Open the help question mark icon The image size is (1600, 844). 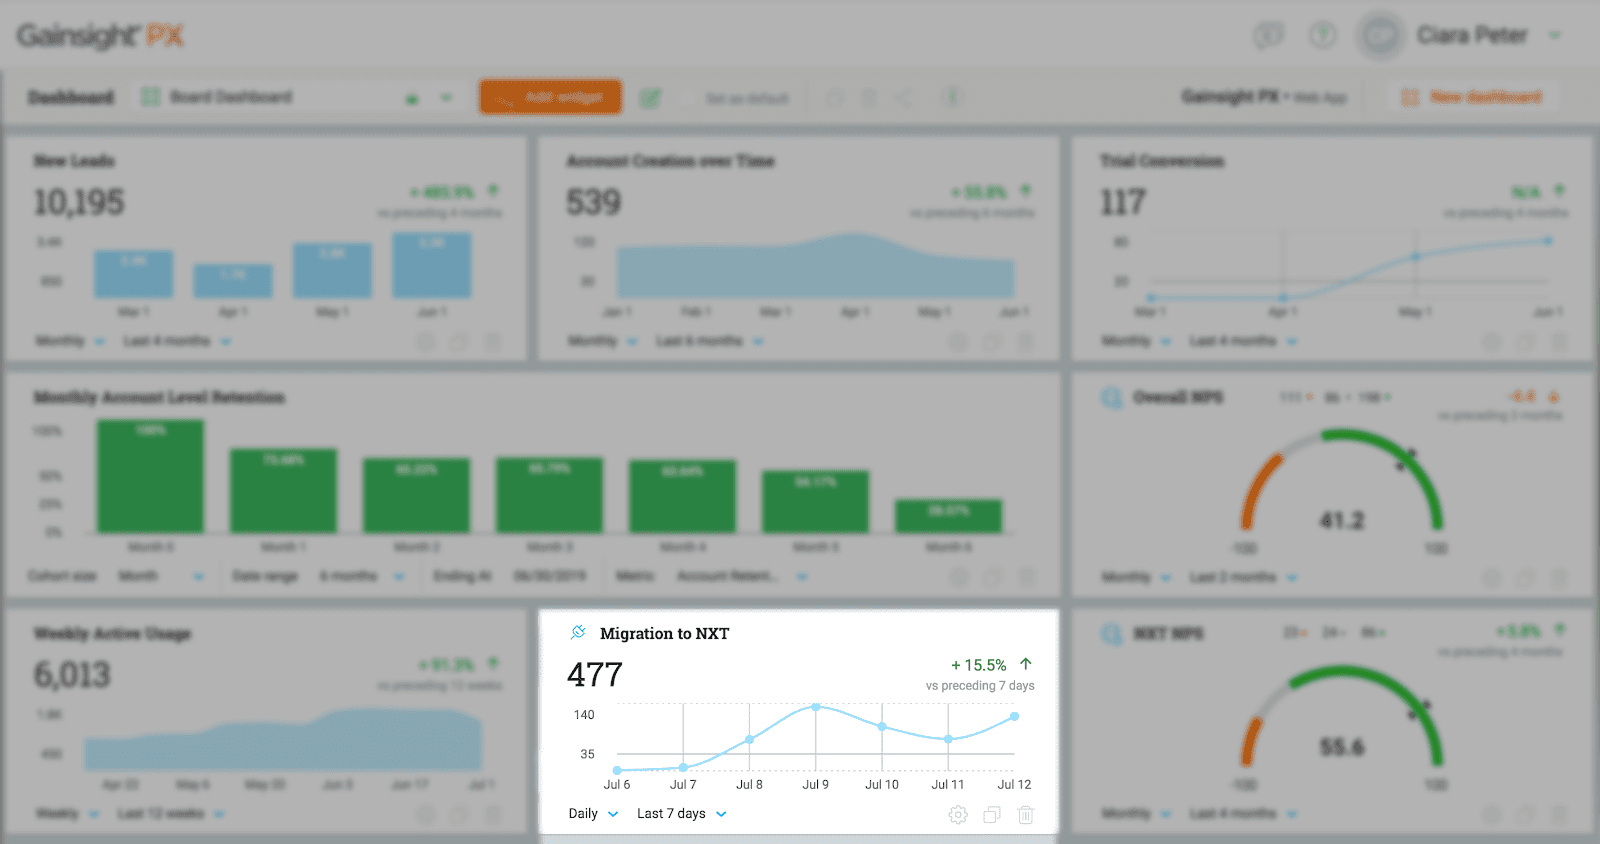click(x=1323, y=36)
